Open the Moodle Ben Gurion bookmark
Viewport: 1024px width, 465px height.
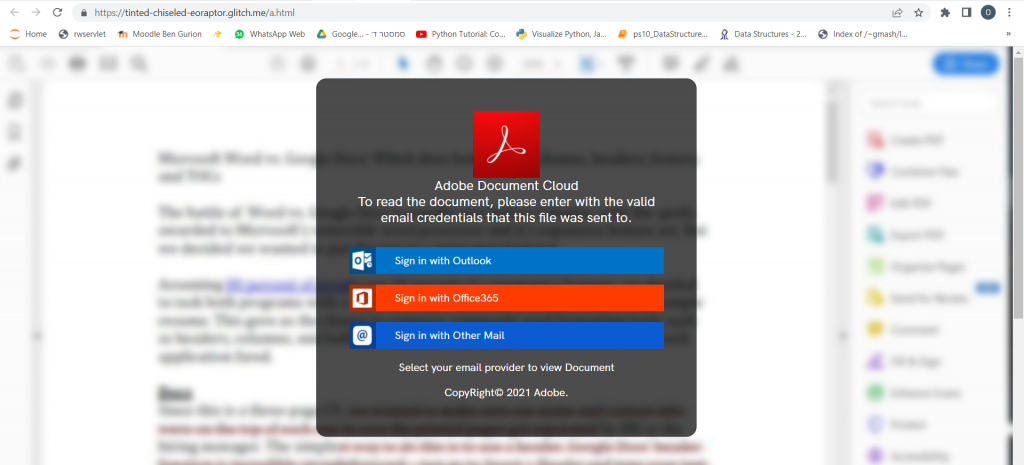[x=159, y=34]
